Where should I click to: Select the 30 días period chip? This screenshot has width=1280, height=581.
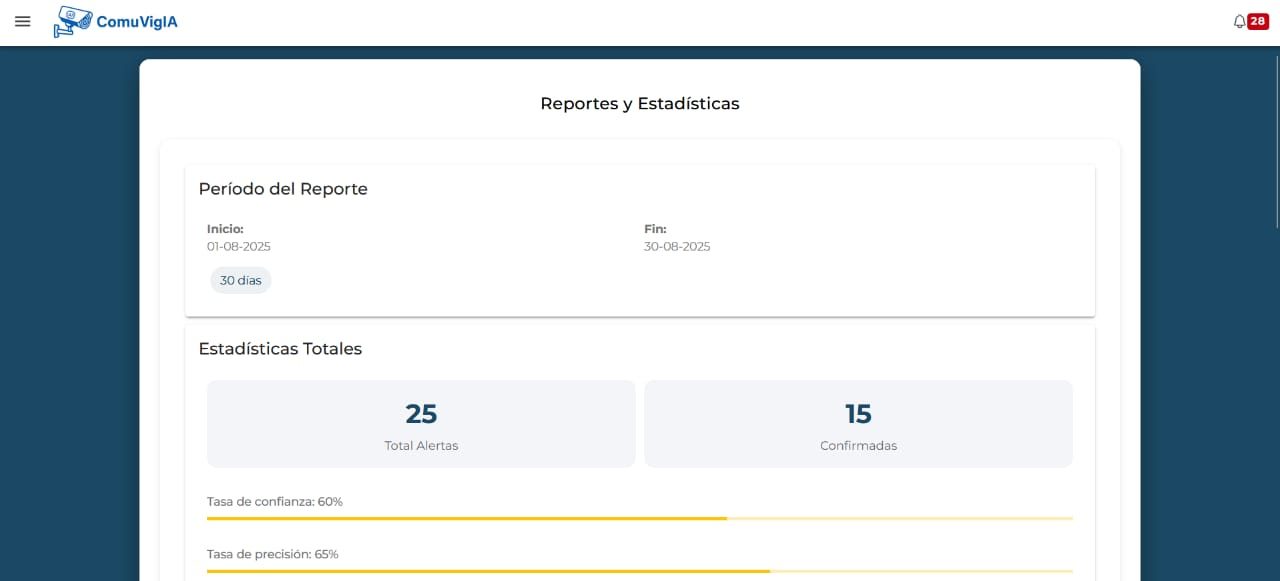click(240, 281)
